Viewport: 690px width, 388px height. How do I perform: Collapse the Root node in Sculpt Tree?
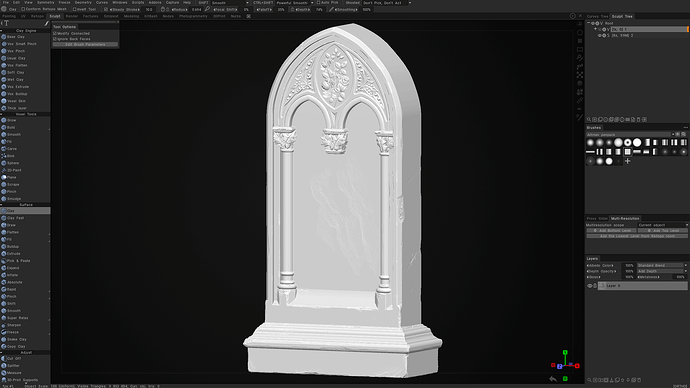(589, 23)
